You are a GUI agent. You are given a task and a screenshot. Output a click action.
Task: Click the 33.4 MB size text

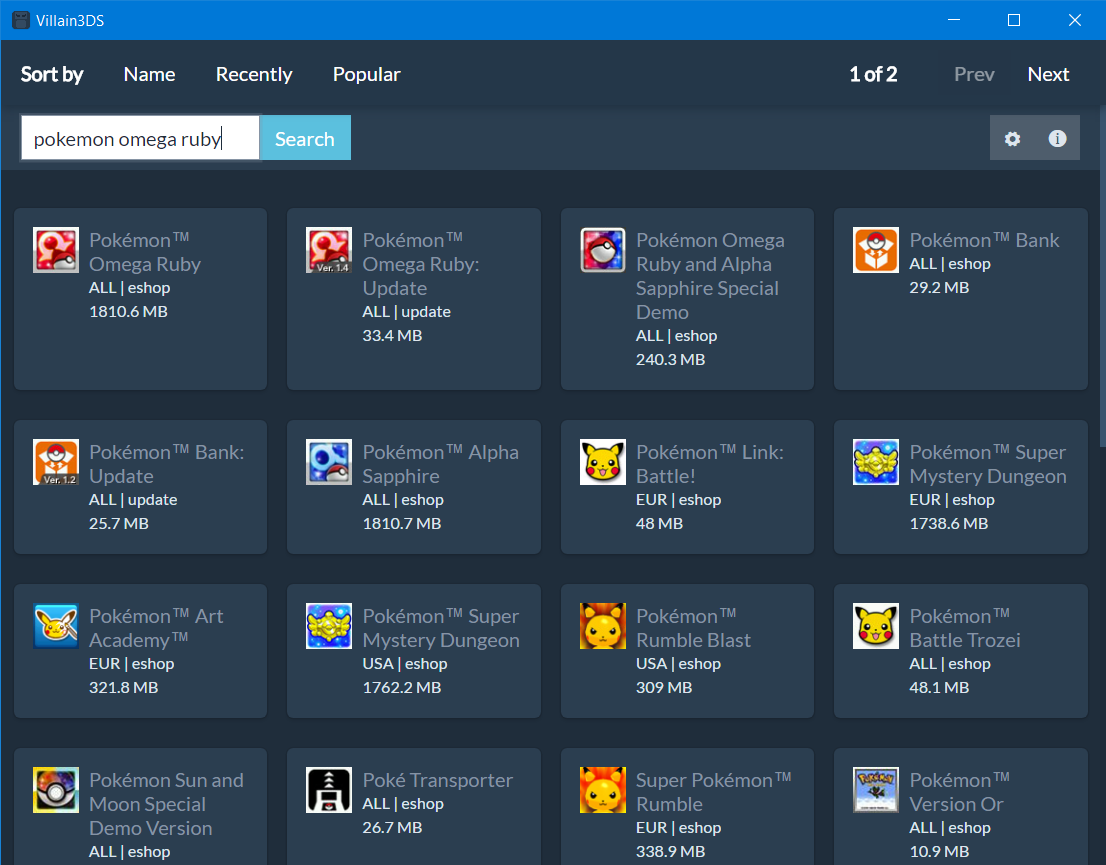[x=392, y=335]
